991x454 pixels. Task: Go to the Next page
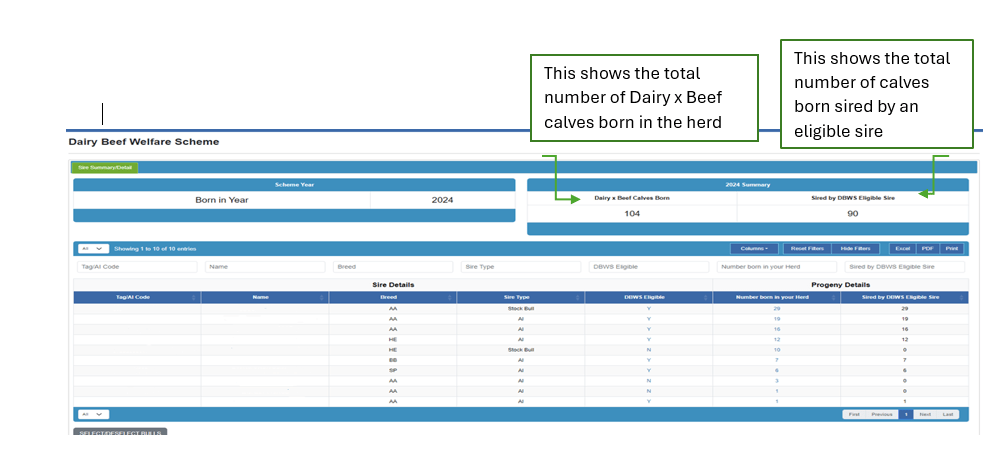(925, 414)
